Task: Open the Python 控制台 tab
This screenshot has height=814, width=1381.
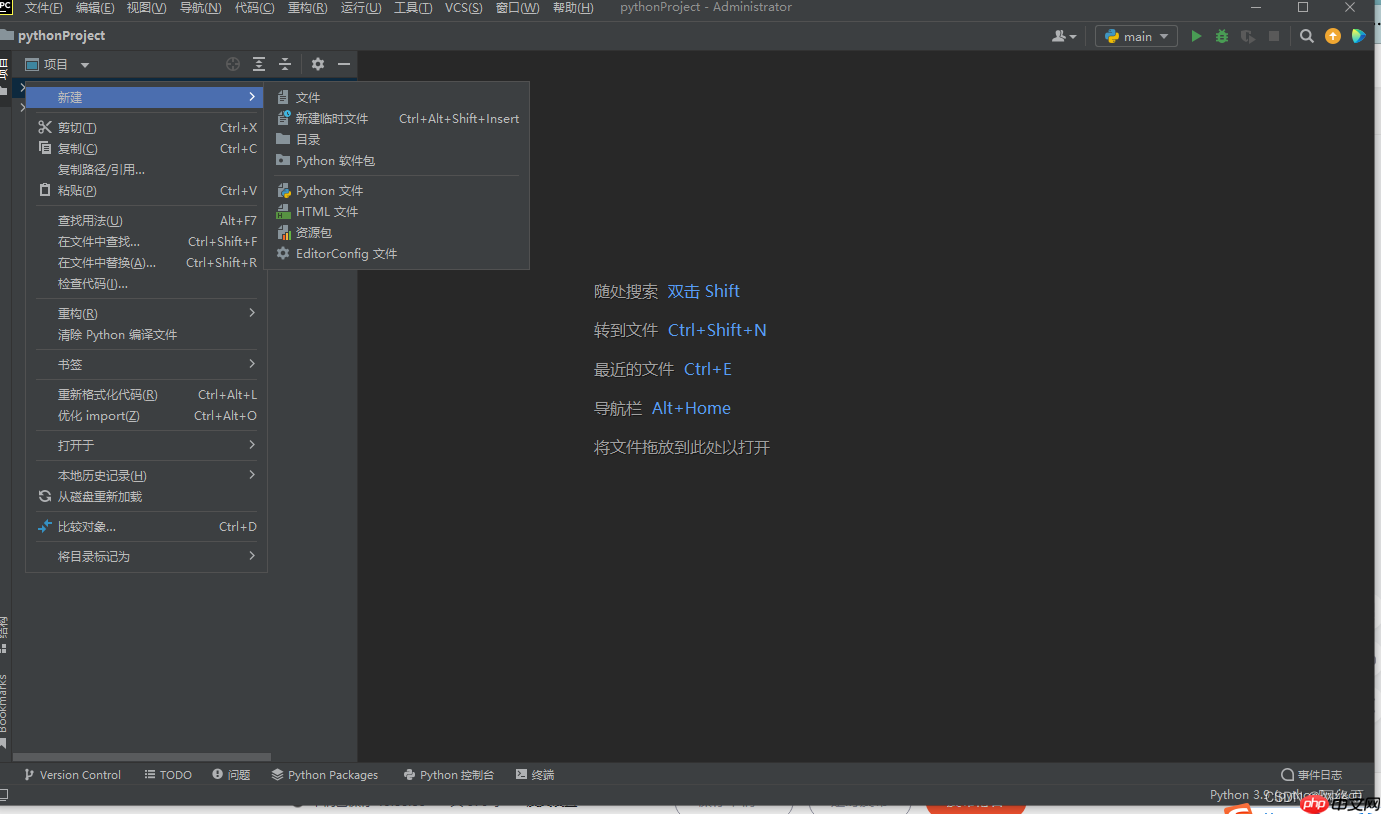Action: click(449, 774)
